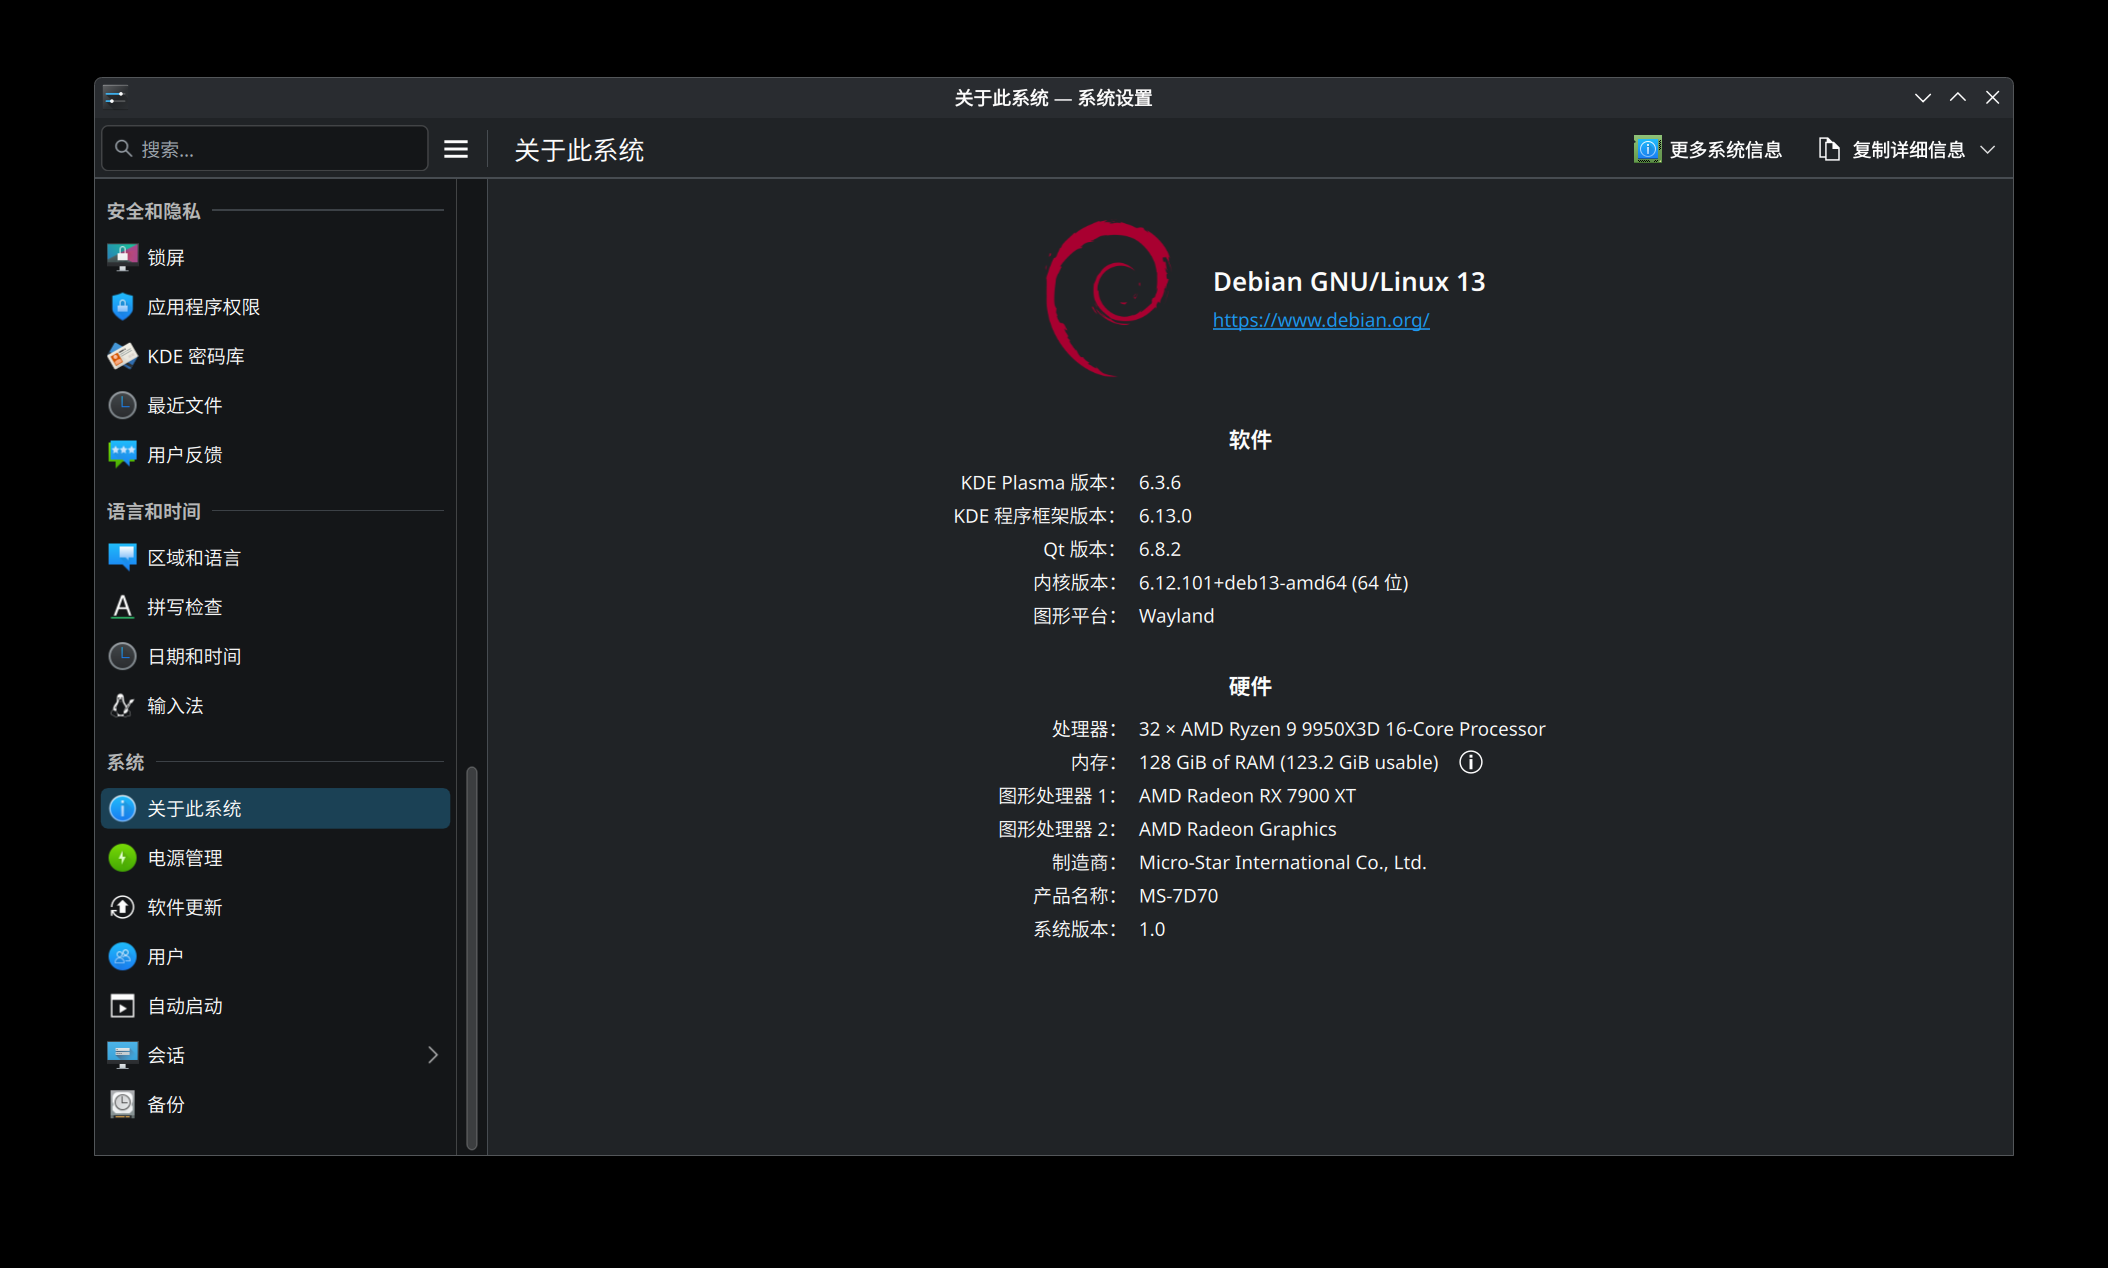Click the AMD Radeon RX 7900 XT text
2108x1268 pixels.
(x=1248, y=796)
